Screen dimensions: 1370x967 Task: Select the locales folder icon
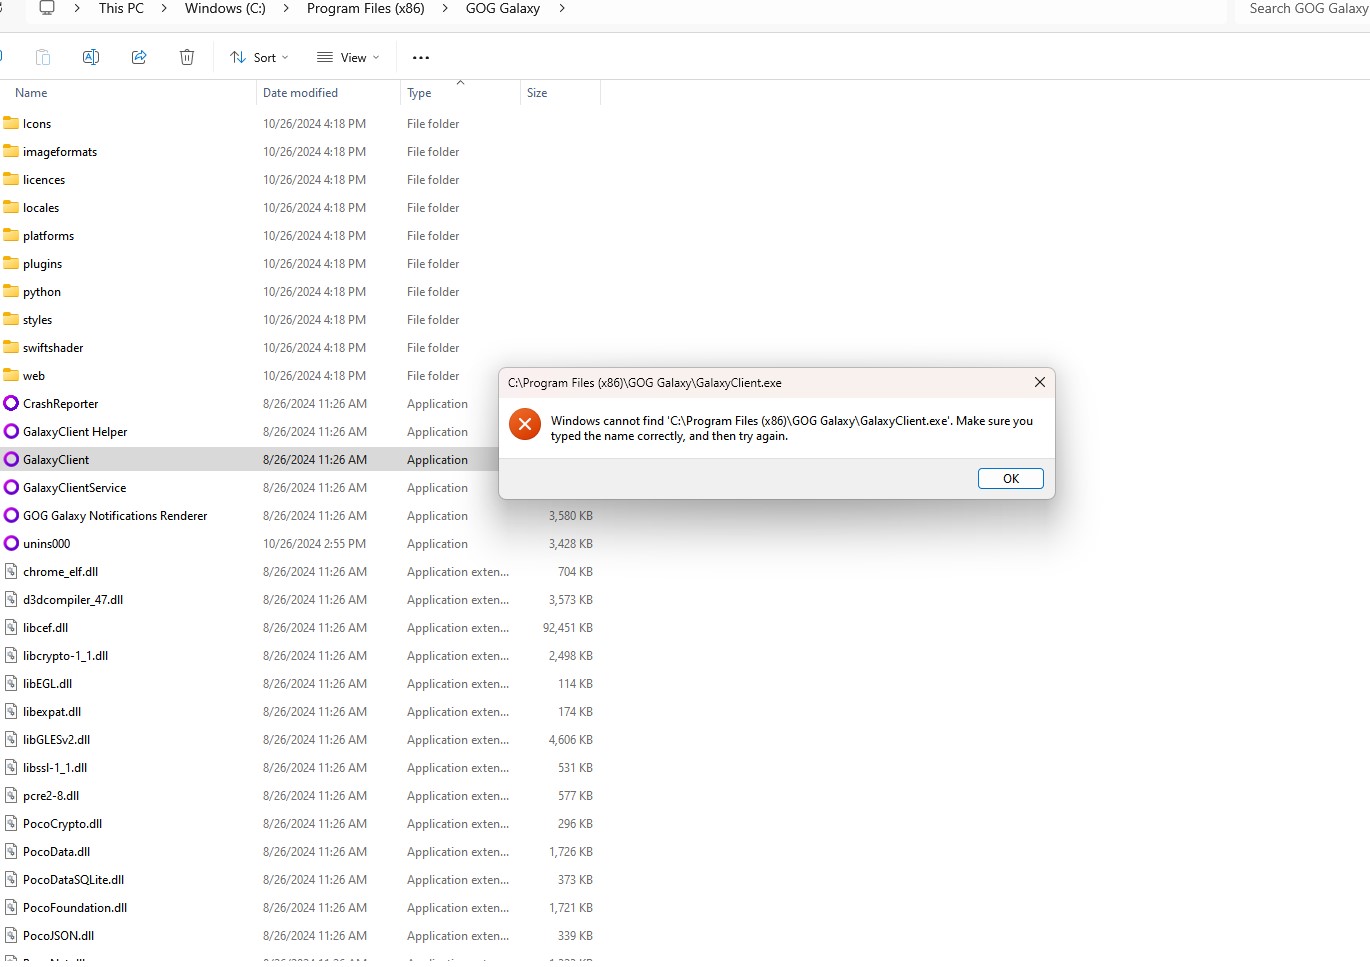(11, 207)
